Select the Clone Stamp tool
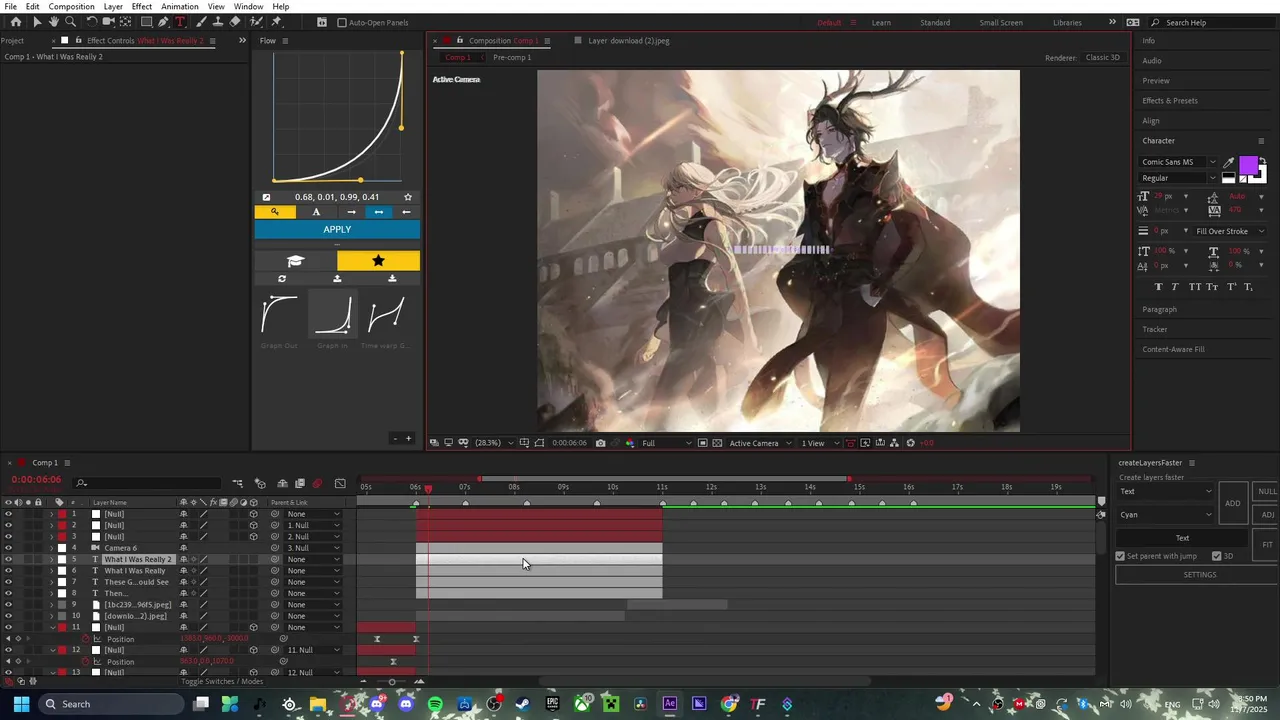 (x=218, y=22)
